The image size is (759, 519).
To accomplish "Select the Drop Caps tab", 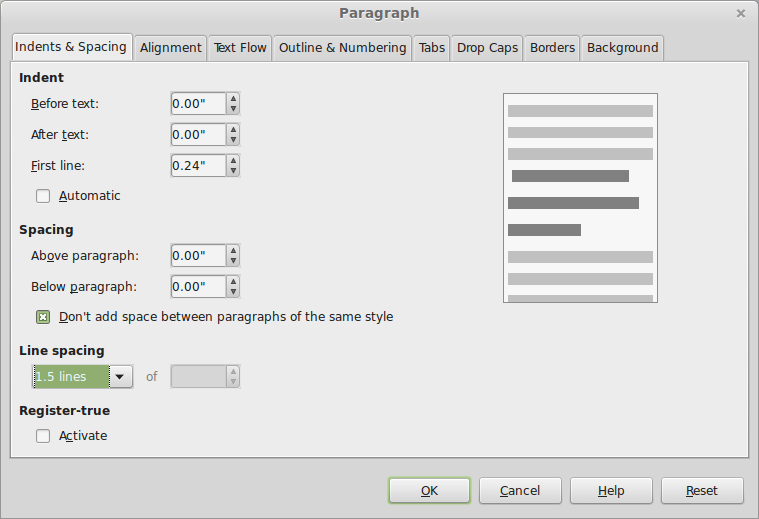I will (x=487, y=47).
